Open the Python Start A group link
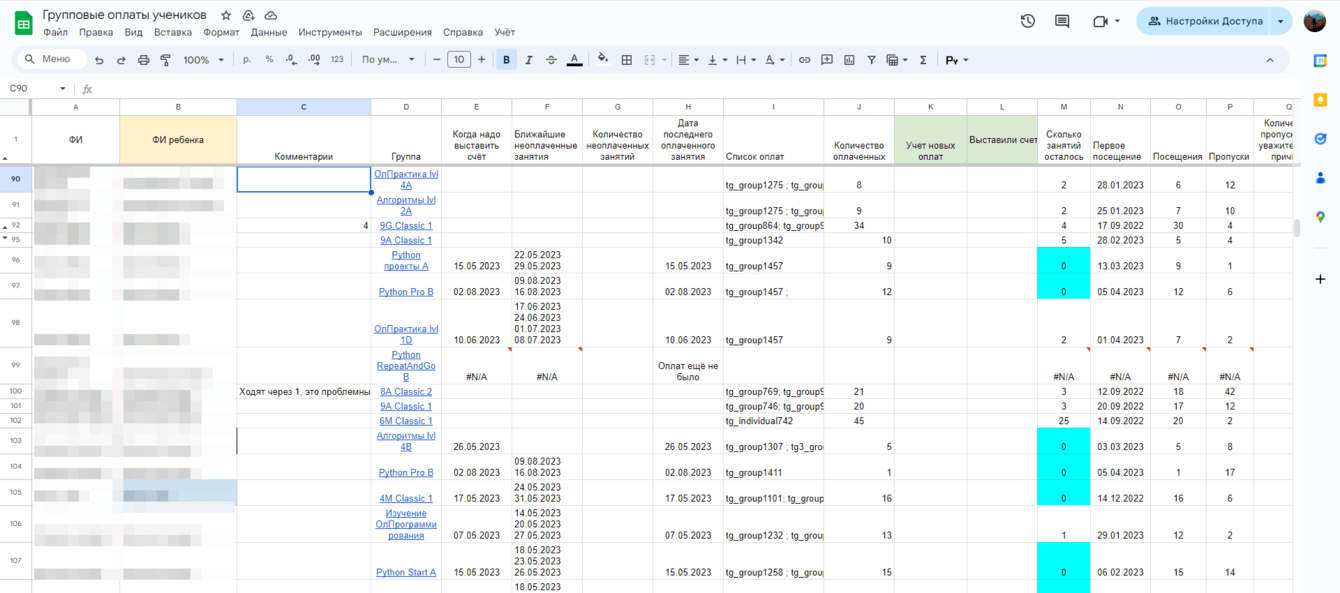Image resolution: width=1340 pixels, height=593 pixels. [x=406, y=573]
